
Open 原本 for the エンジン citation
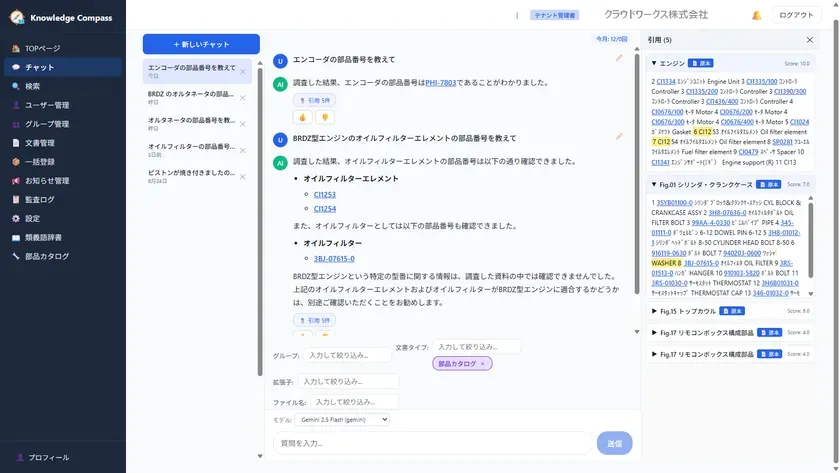700,63
